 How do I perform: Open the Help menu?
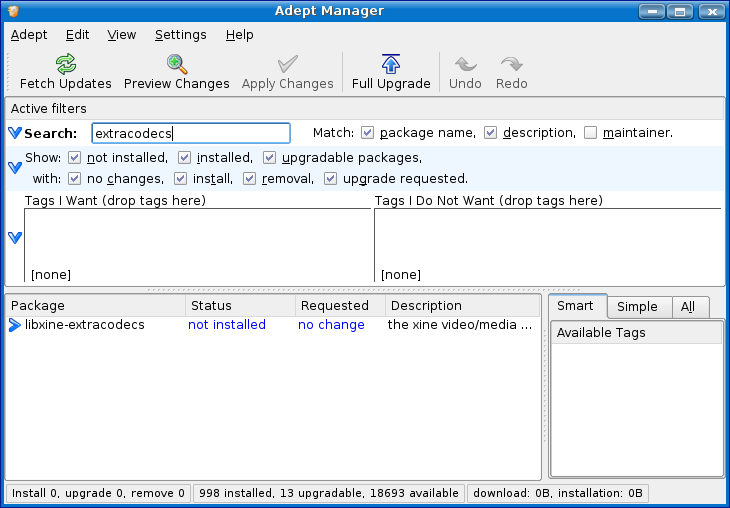pos(239,35)
